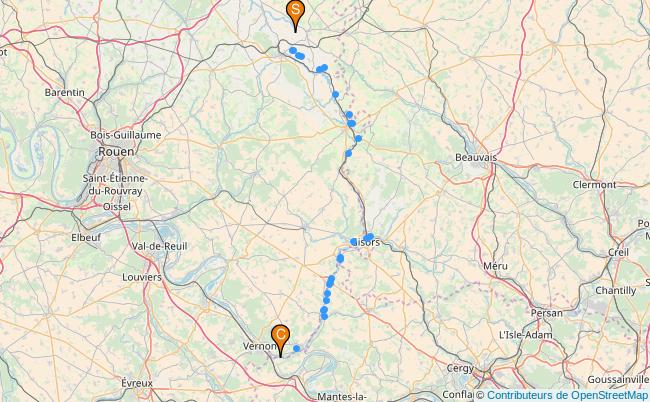This screenshot has height=402, width=650.
Task: Click the orange C marker near Vernon
Action: (281, 340)
